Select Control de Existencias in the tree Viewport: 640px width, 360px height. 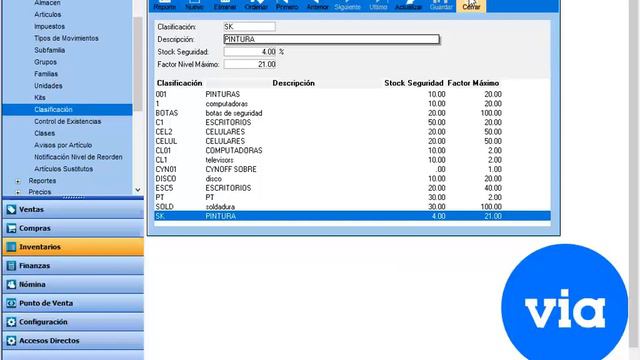coord(67,121)
